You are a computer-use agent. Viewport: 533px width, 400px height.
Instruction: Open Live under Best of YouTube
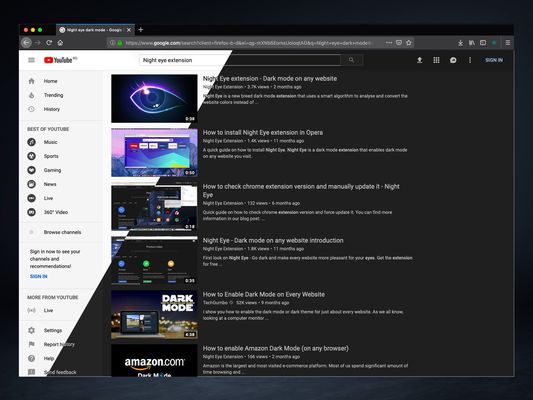tap(48, 198)
